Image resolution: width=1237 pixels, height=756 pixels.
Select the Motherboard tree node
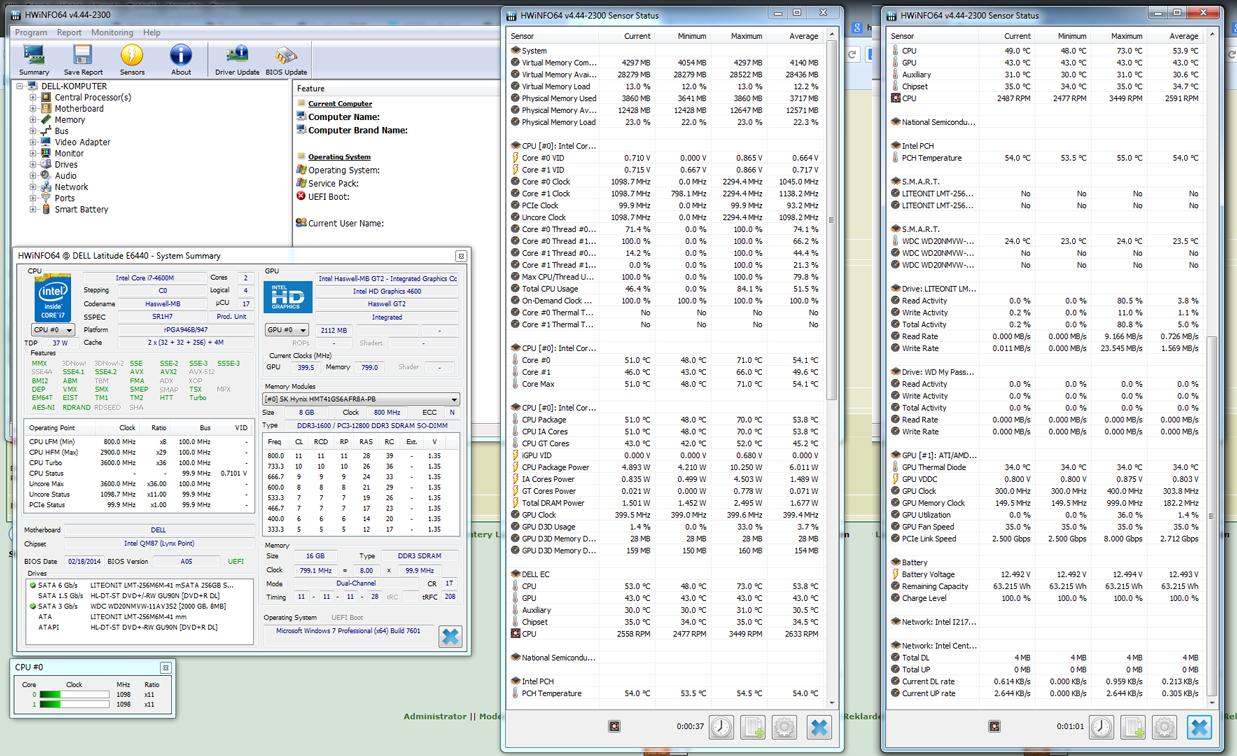point(79,109)
